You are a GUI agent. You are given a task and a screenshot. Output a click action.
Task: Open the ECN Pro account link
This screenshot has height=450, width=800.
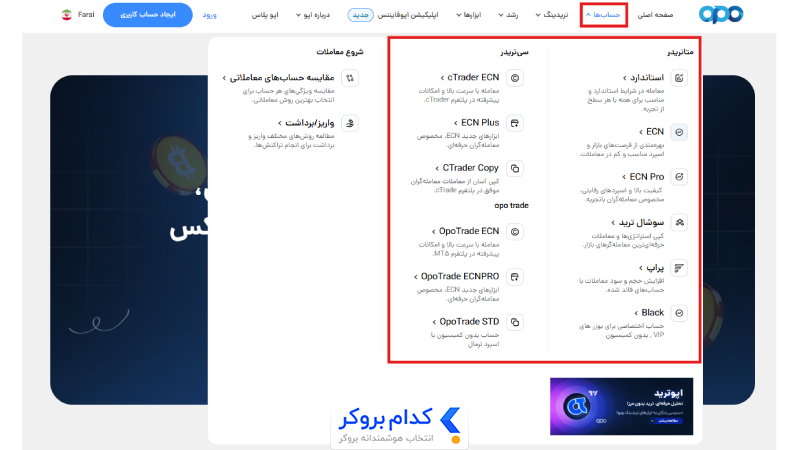(643, 177)
